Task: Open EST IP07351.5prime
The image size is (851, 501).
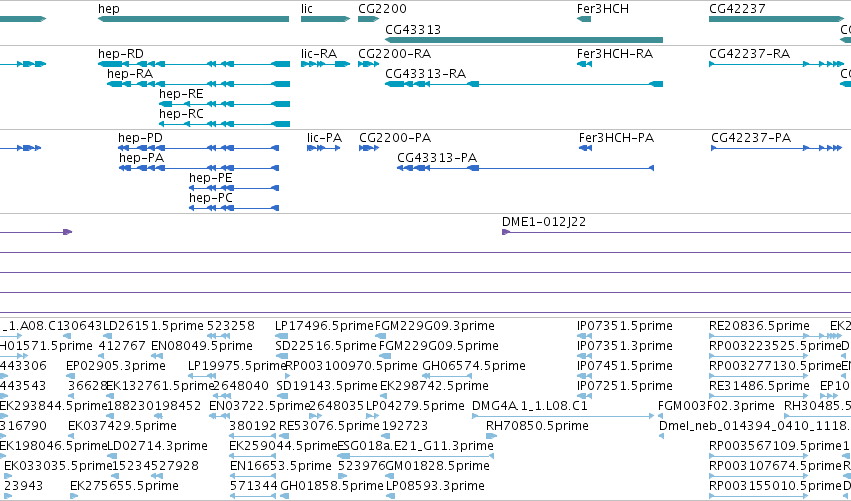Action: coord(625,326)
